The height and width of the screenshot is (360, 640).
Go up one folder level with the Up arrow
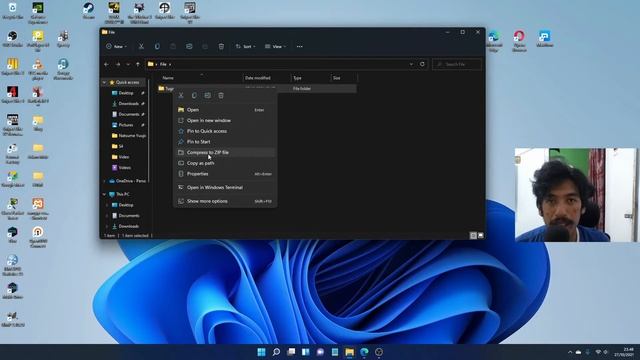click(x=138, y=64)
